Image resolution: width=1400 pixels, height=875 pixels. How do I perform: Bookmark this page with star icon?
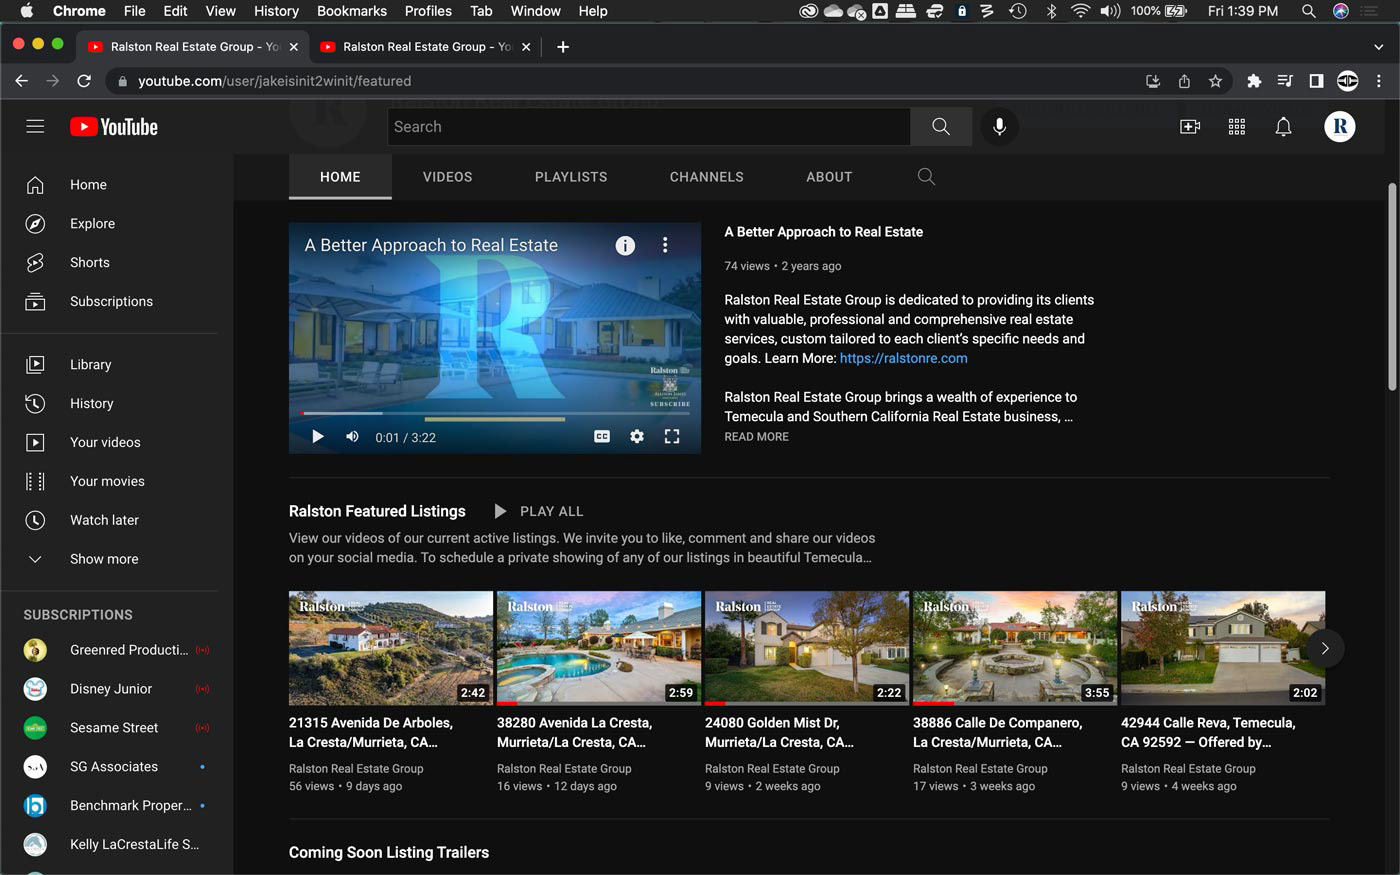coord(1215,81)
